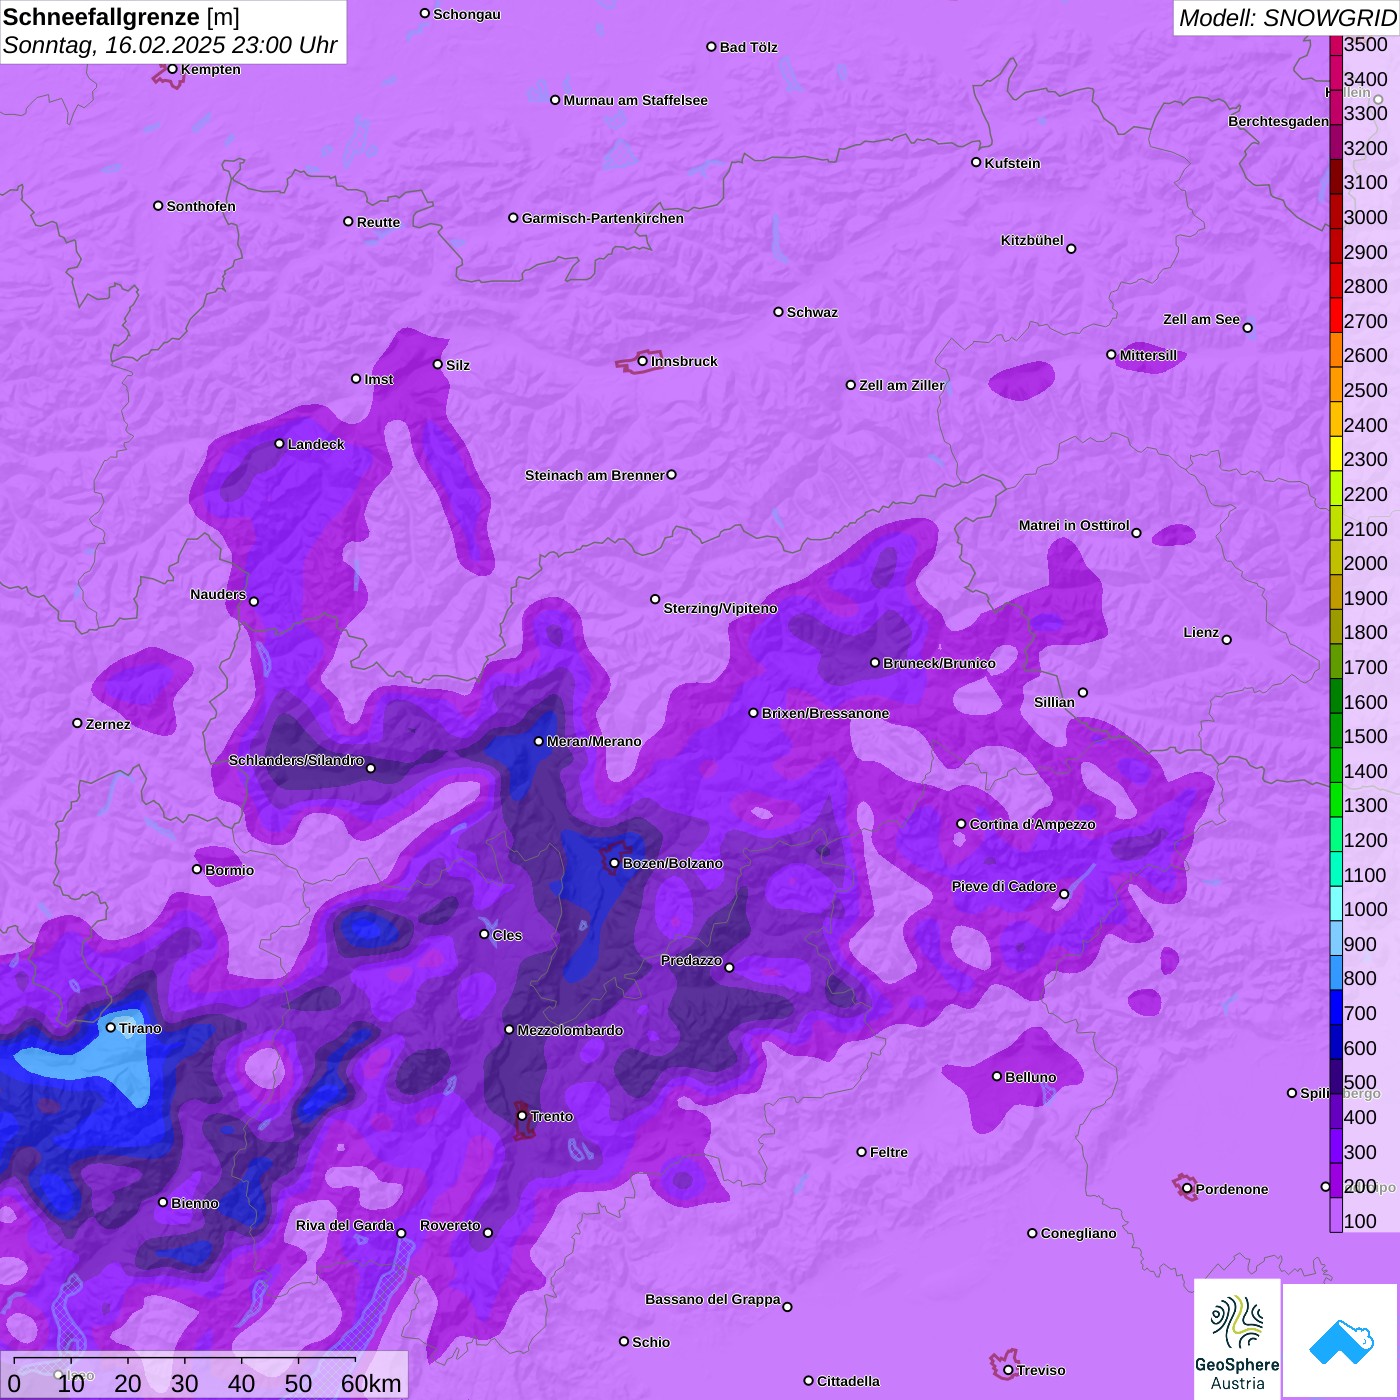This screenshot has height=1400, width=1400.
Task: Click the Sillian label
Action: (x=1054, y=702)
